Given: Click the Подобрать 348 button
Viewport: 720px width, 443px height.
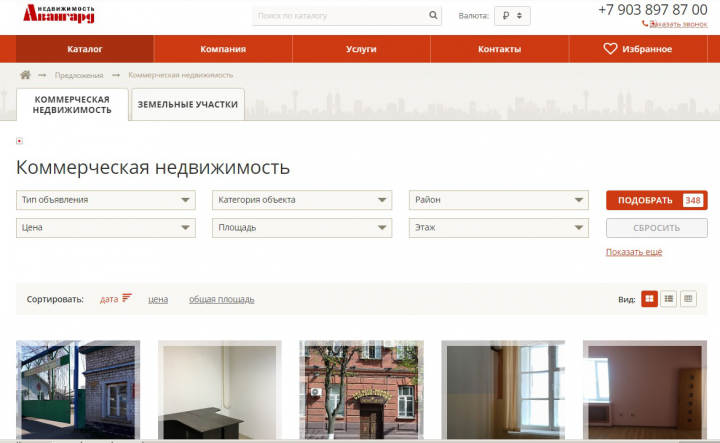Looking at the screenshot, I should (657, 200).
